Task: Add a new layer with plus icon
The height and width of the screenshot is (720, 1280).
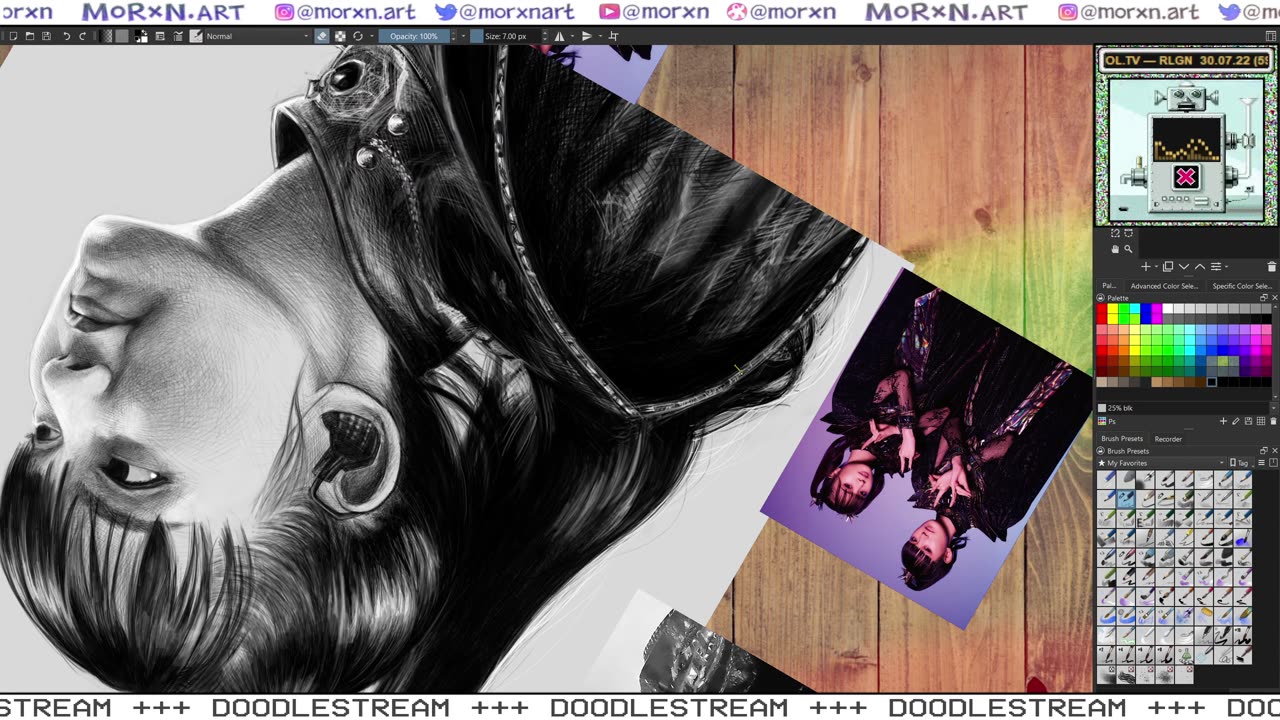Action: (1146, 267)
